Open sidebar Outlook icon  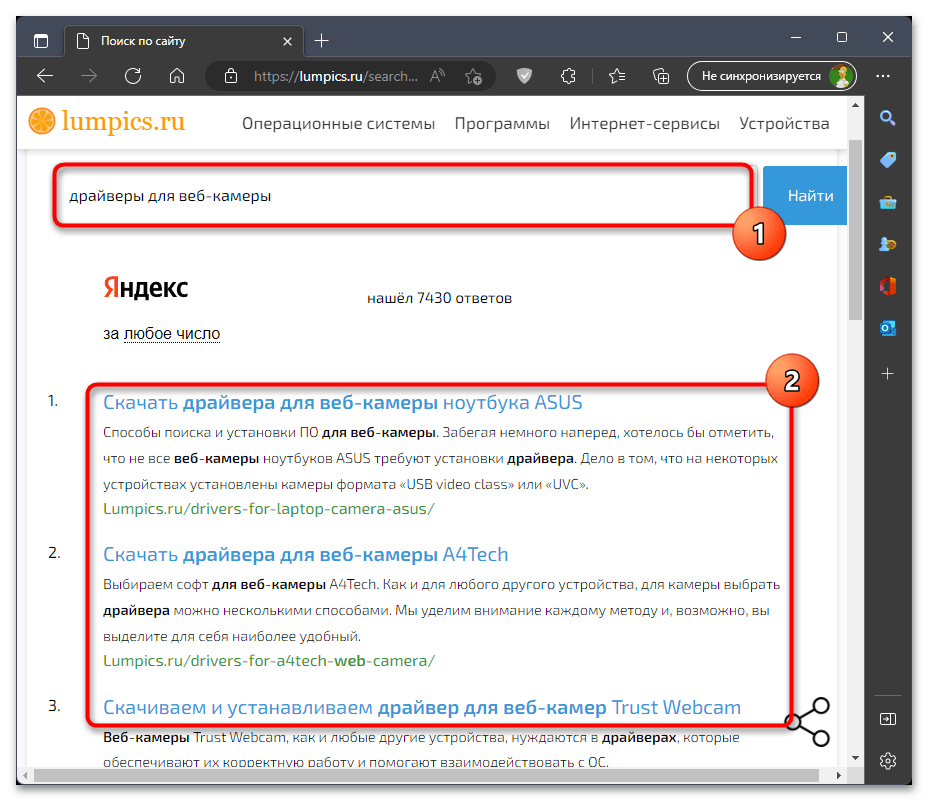[888, 328]
